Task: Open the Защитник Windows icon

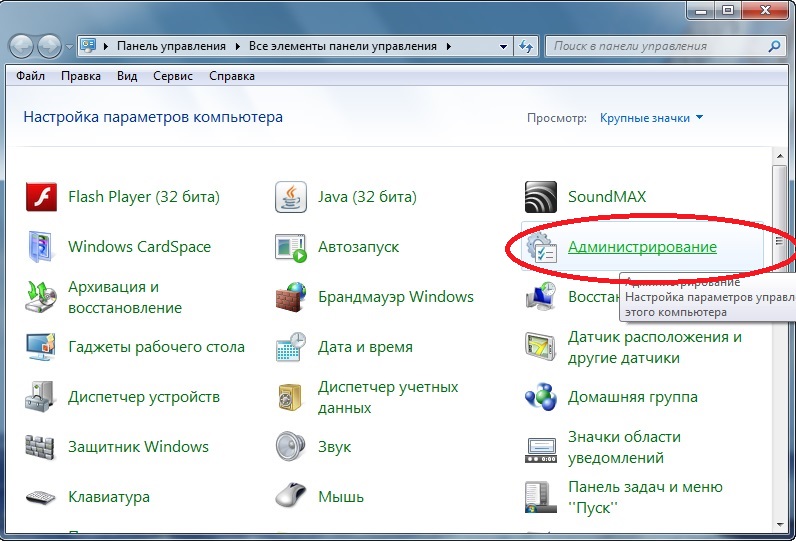Action: click(x=40, y=447)
